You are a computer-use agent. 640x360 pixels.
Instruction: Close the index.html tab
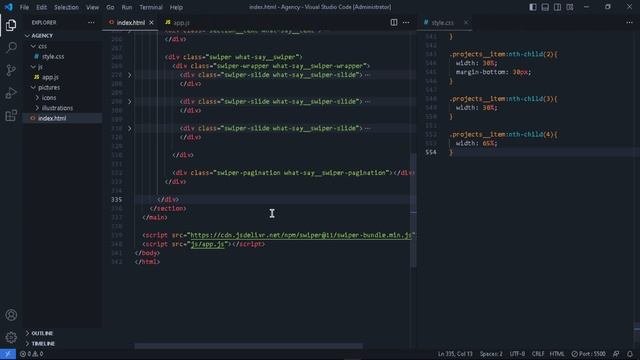tap(151, 22)
